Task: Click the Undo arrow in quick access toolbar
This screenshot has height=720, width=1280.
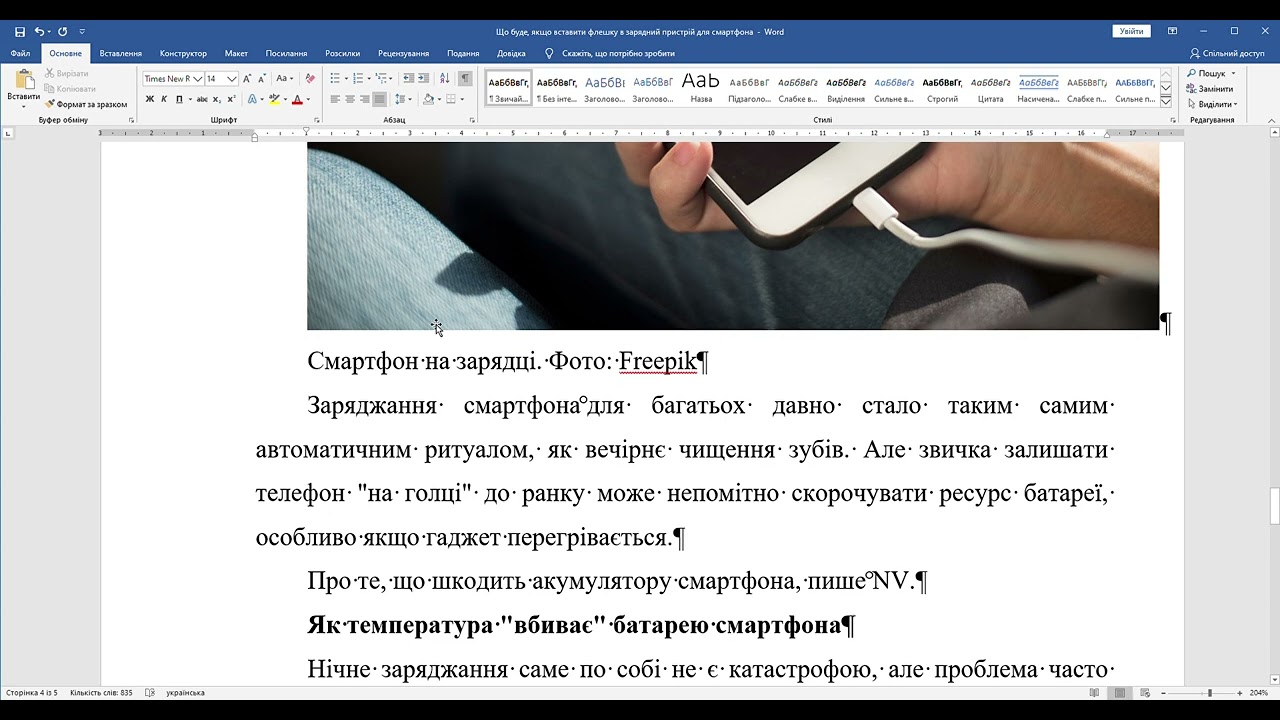Action: pyautogui.click(x=39, y=32)
